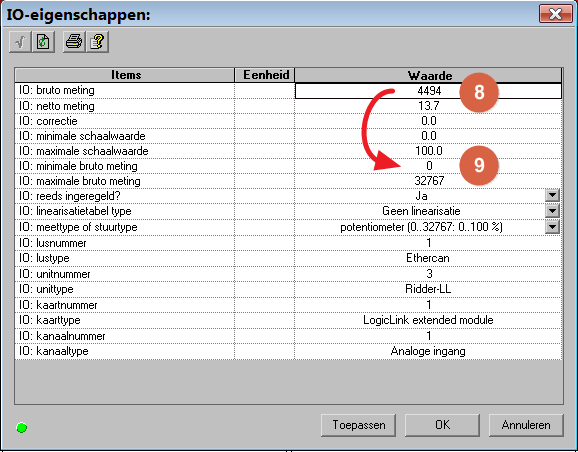Open the linearisatietabel type dropdown
Image resolution: width=578 pixels, height=452 pixels.
[552, 211]
